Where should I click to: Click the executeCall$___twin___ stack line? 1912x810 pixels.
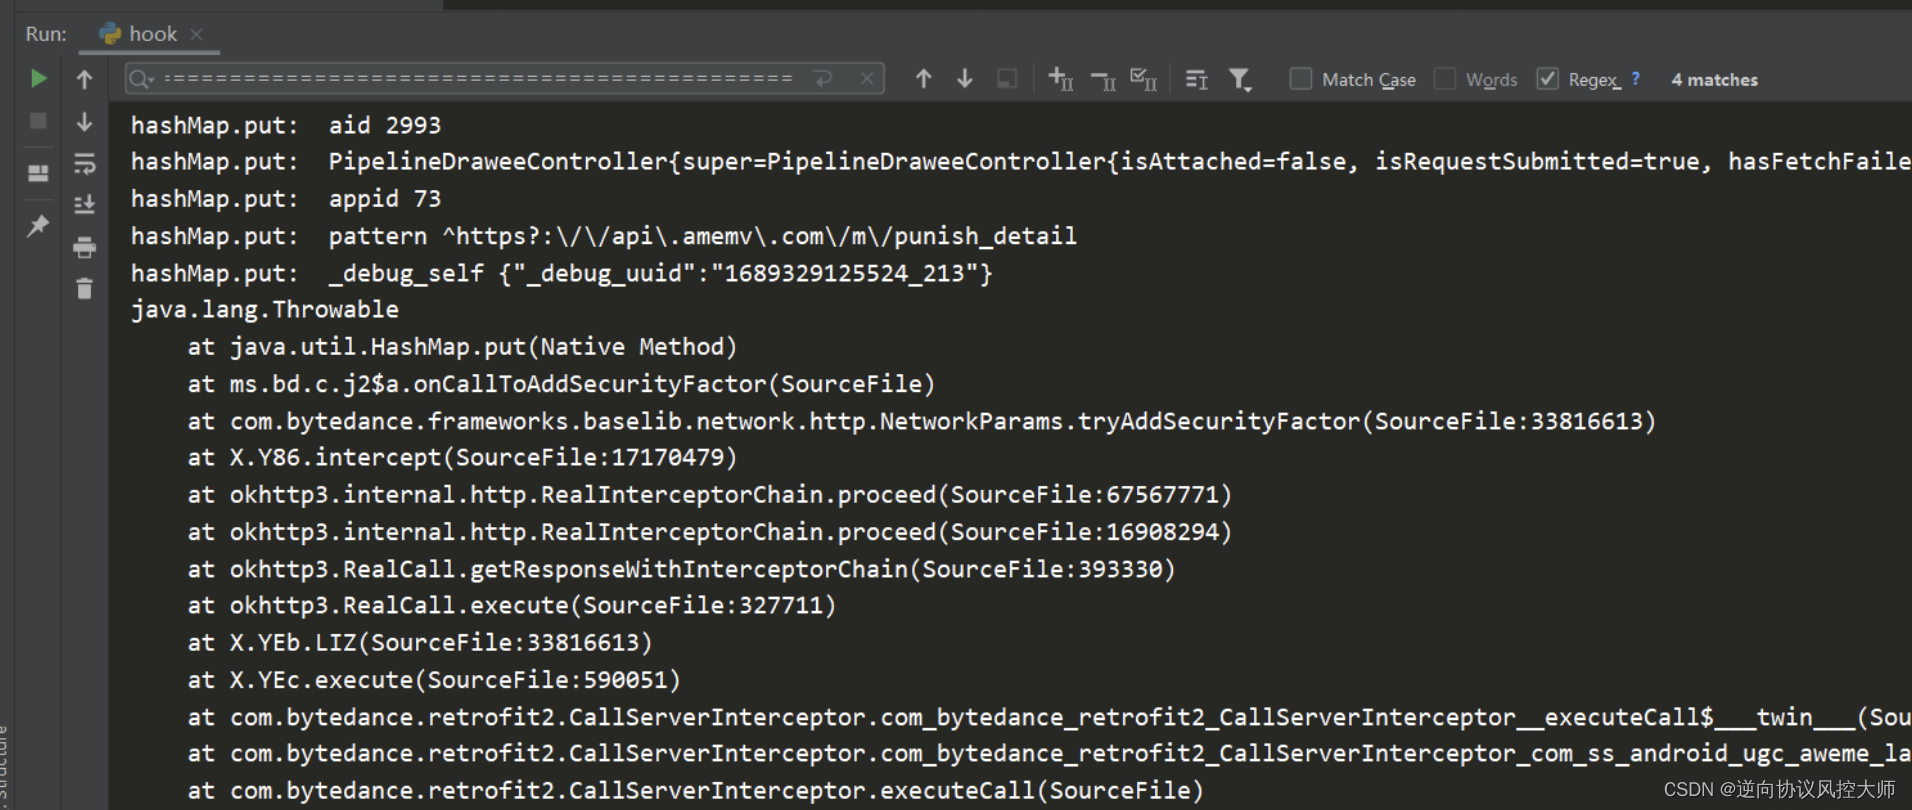pos(1049,717)
